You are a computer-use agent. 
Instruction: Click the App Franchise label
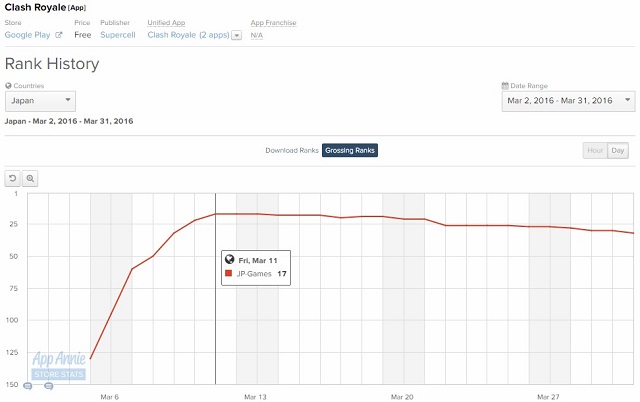pos(273,23)
